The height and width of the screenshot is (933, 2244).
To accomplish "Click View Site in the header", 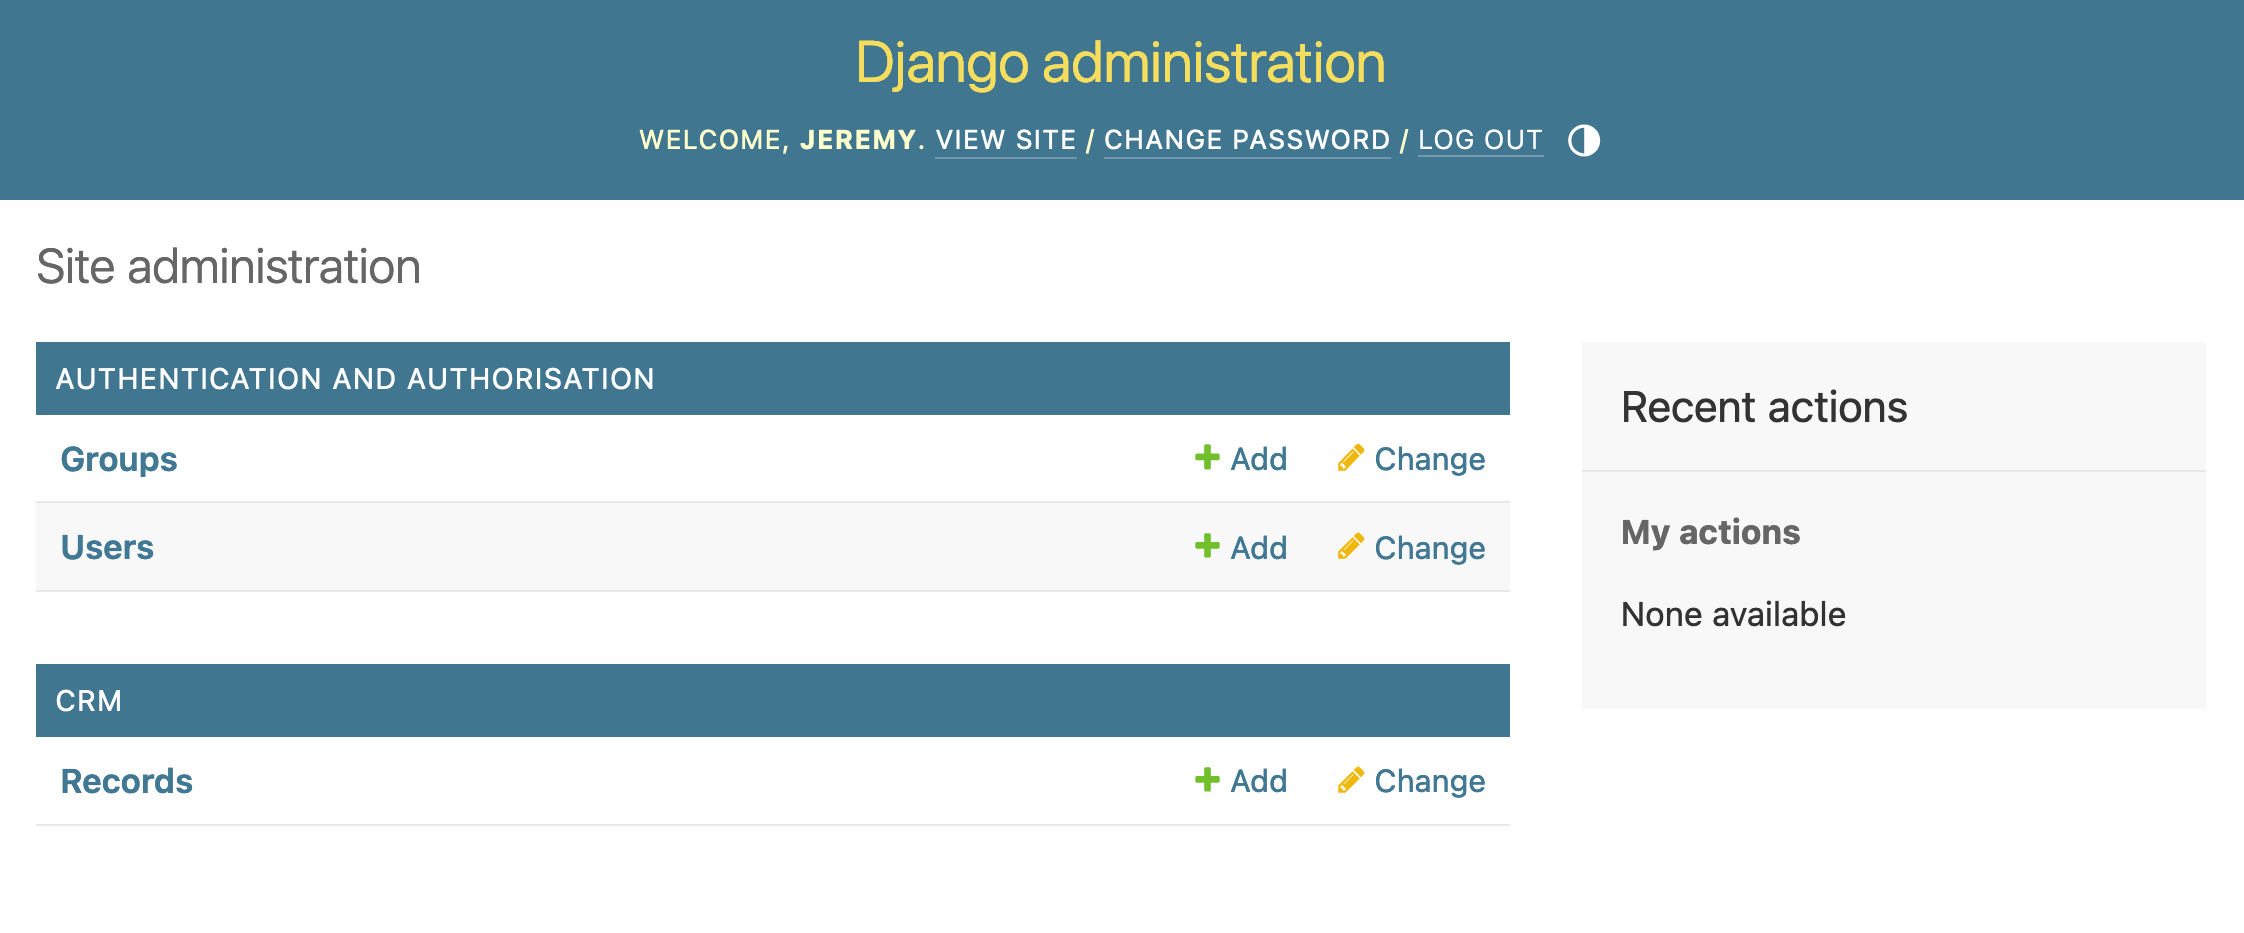I will coord(1005,140).
